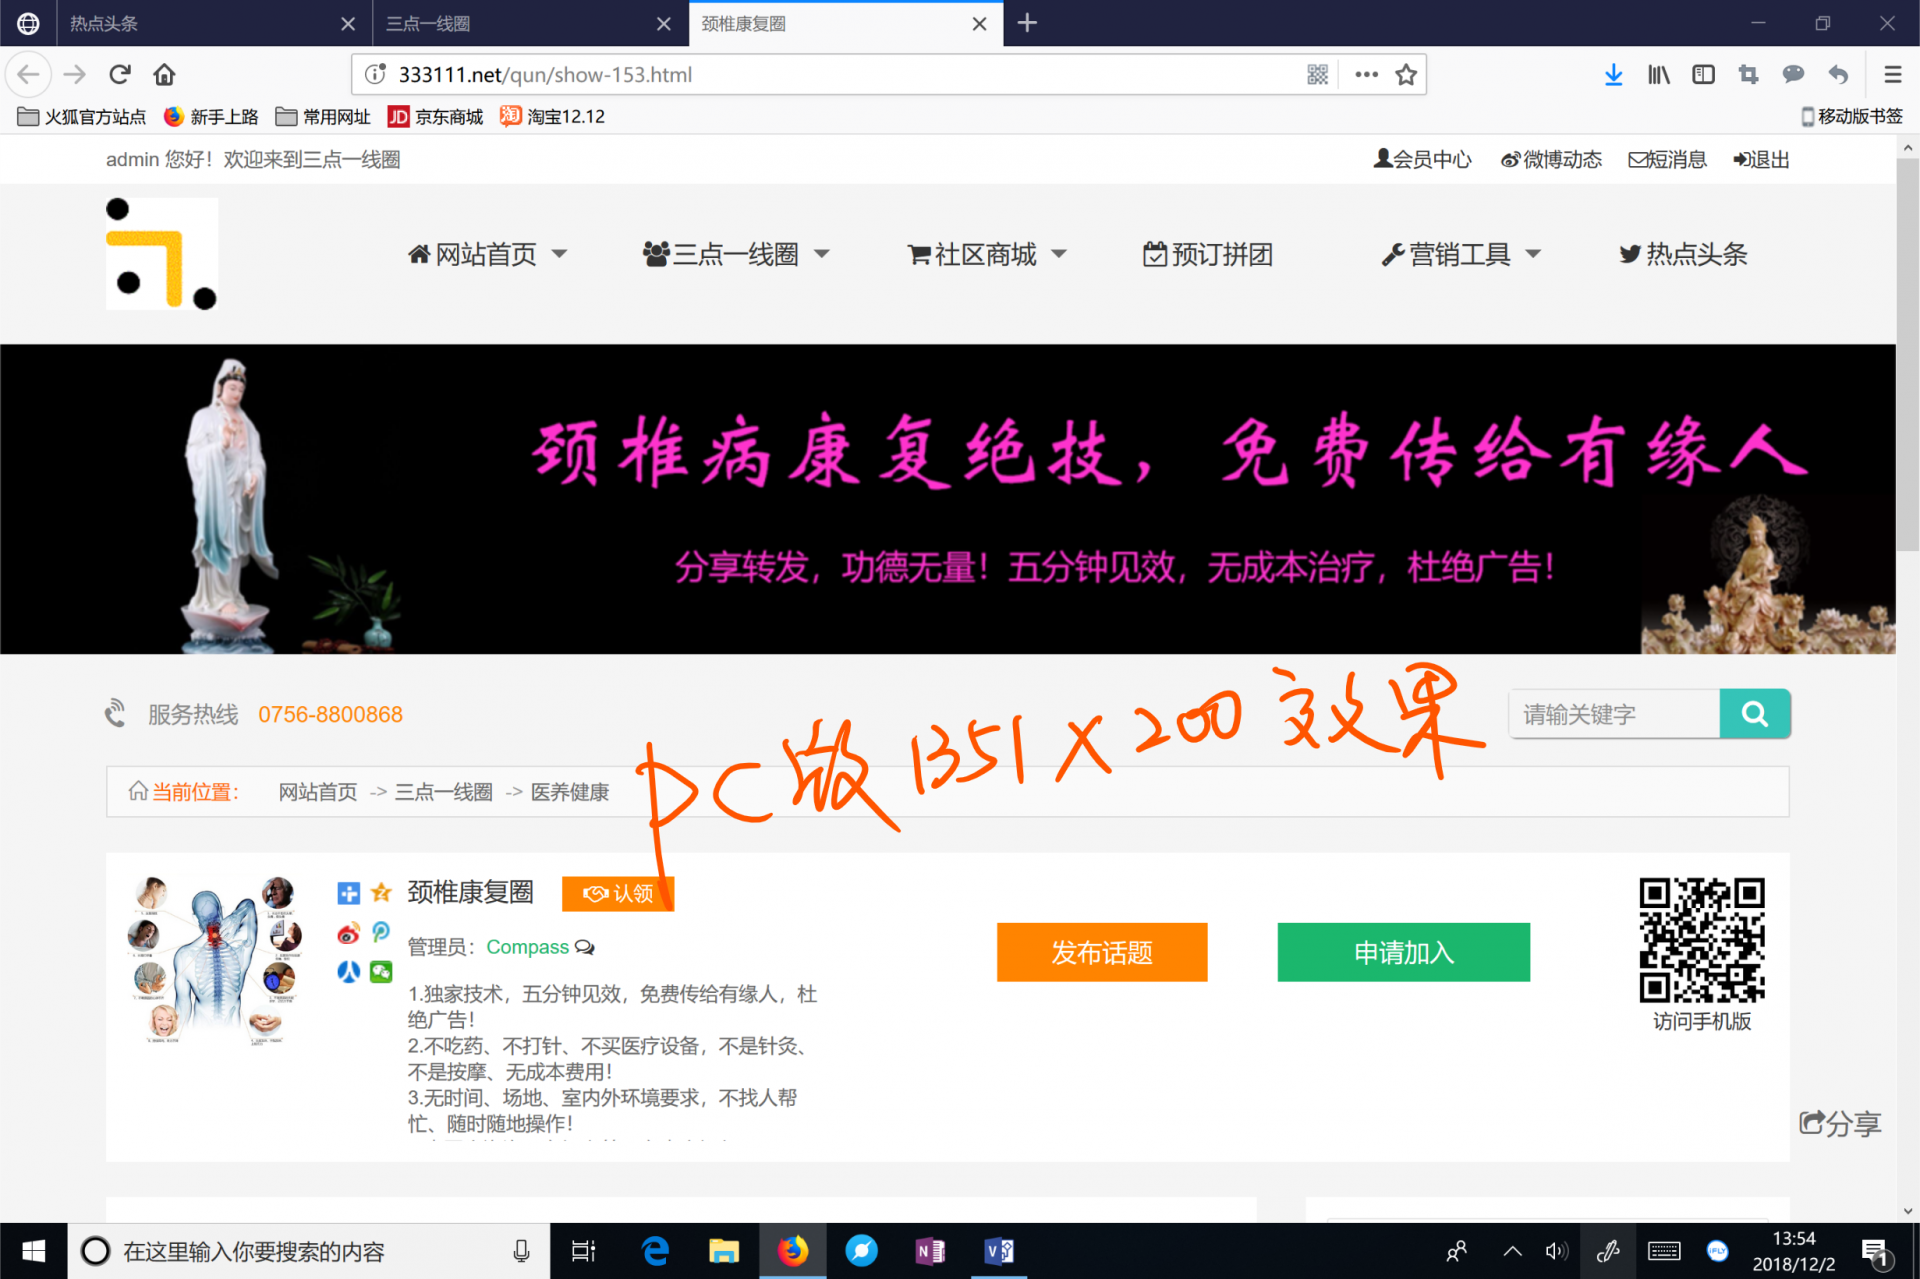The height and width of the screenshot is (1279, 1920).
Task: Toggle the Firefox sidebar icon
Action: (x=1703, y=75)
